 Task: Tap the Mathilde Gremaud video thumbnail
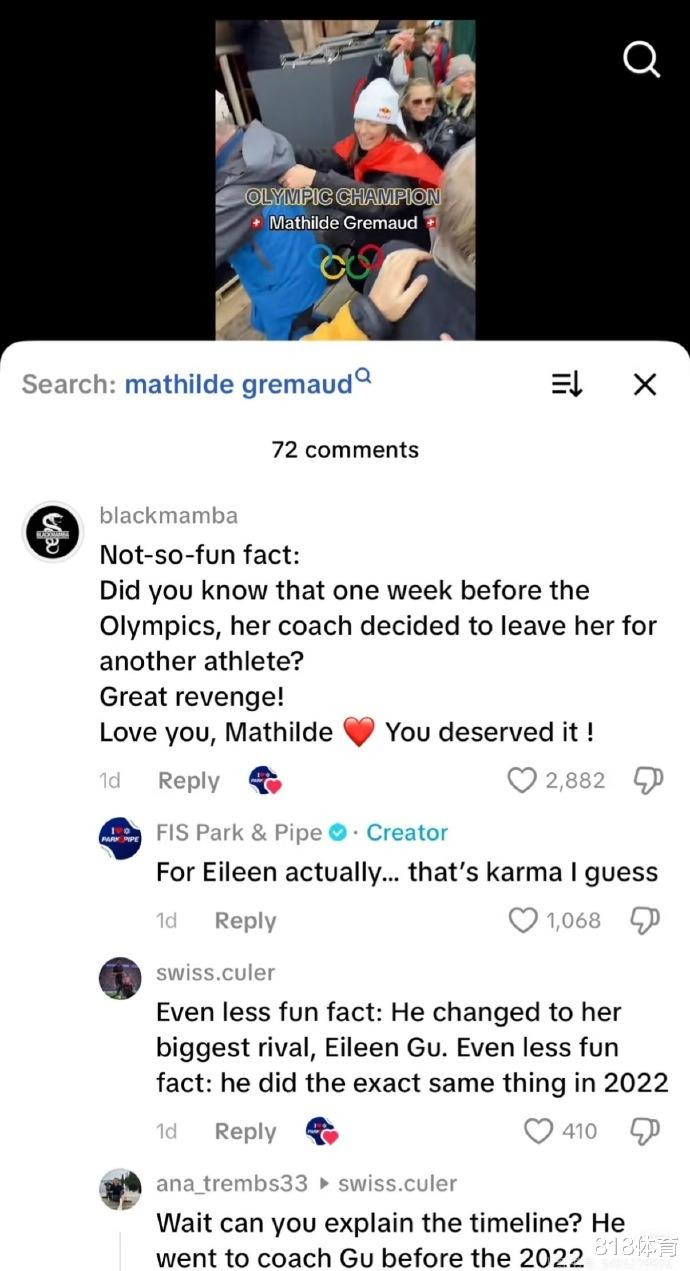tap(345, 180)
